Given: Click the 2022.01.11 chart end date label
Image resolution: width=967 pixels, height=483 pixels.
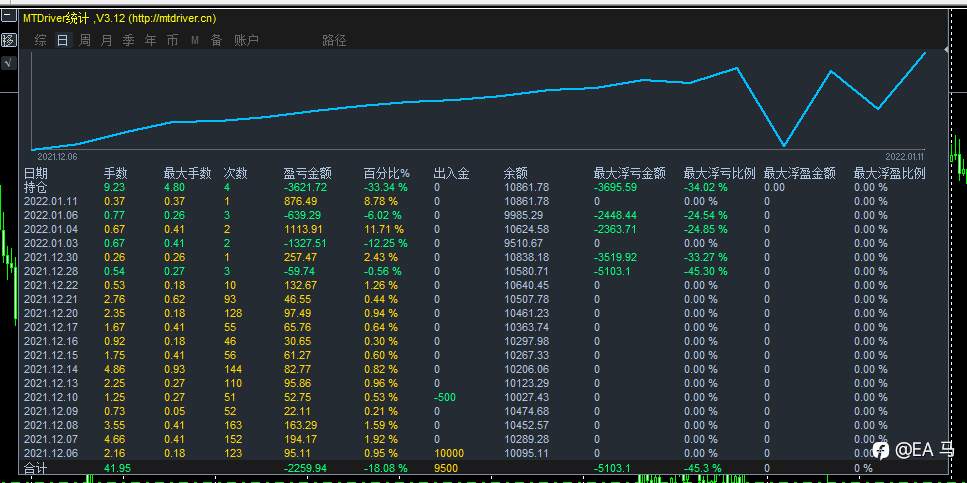Looking at the screenshot, I should click(x=905, y=157).
